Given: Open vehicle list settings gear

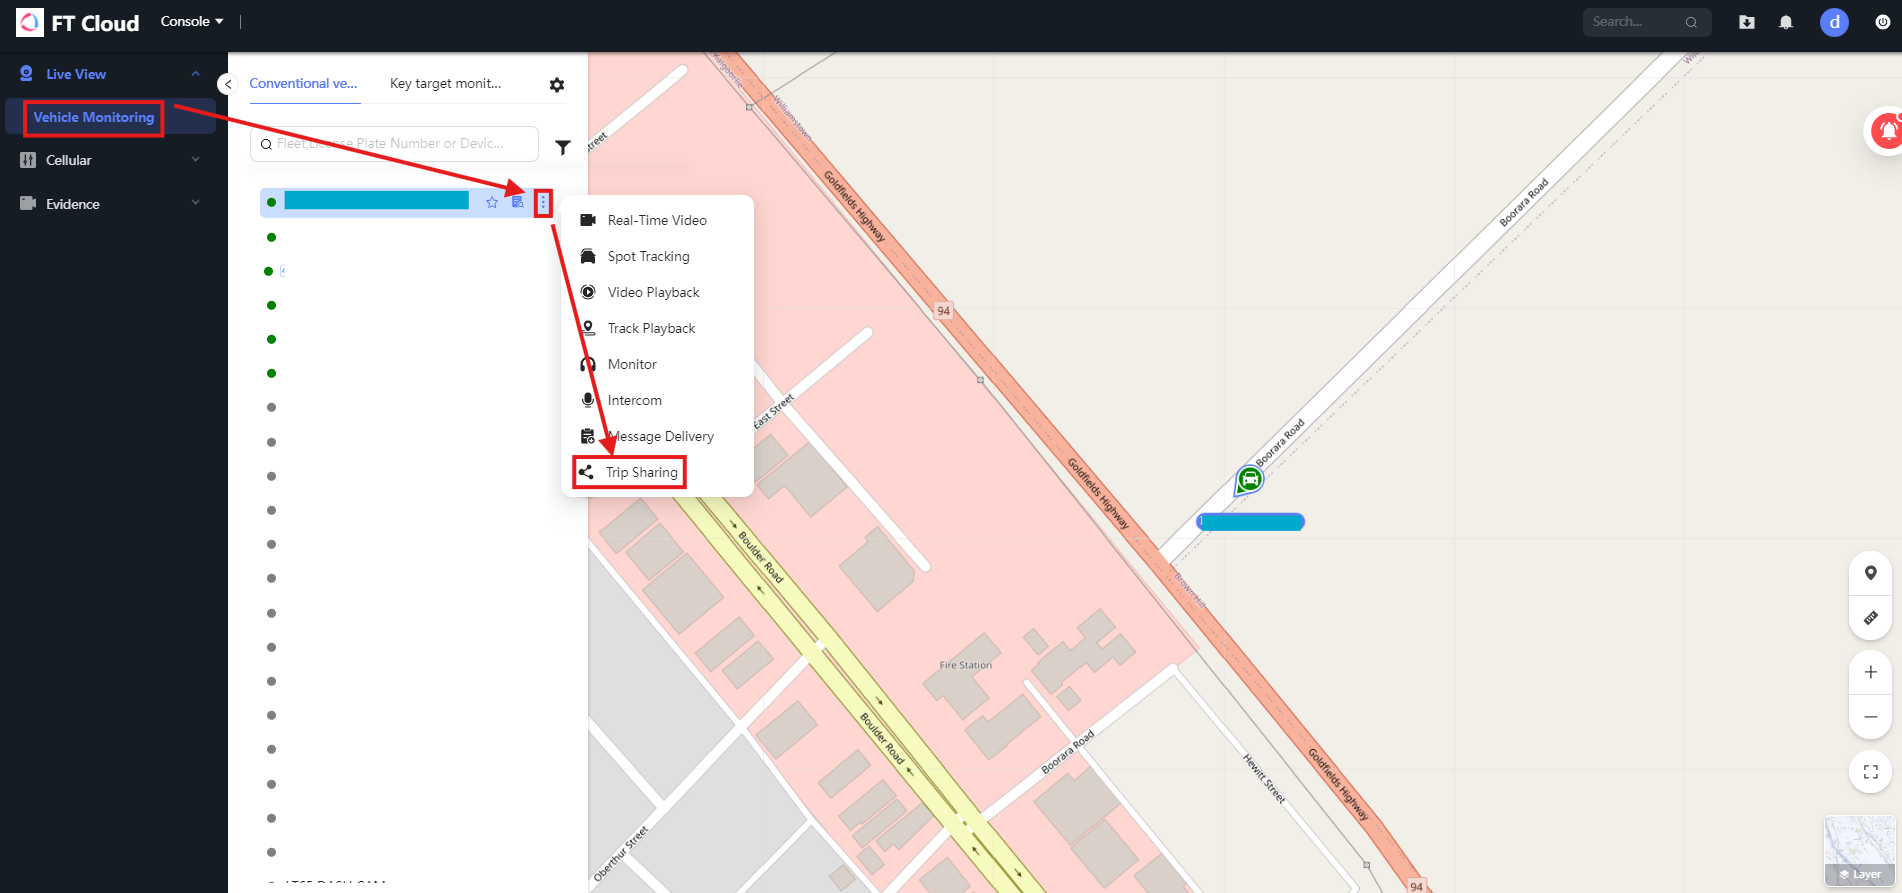Looking at the screenshot, I should 557,85.
